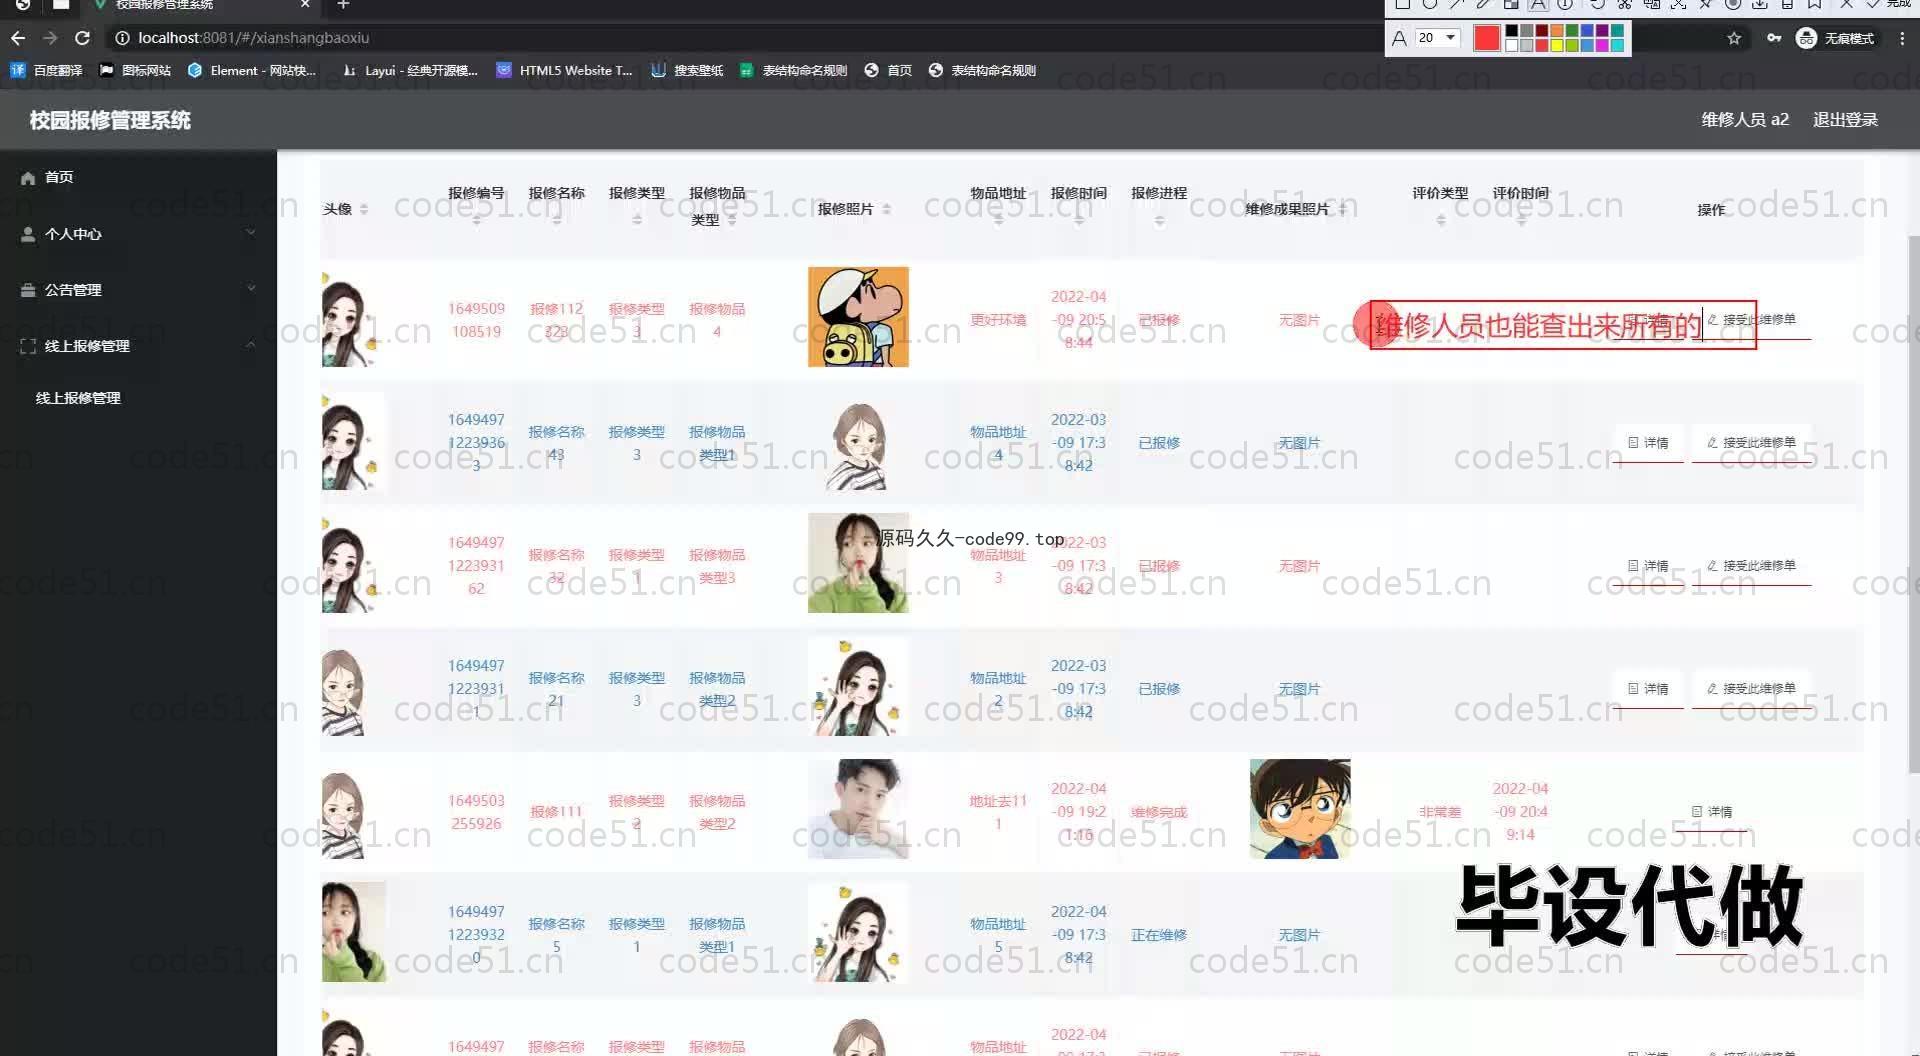Go back in browser history

tap(18, 38)
